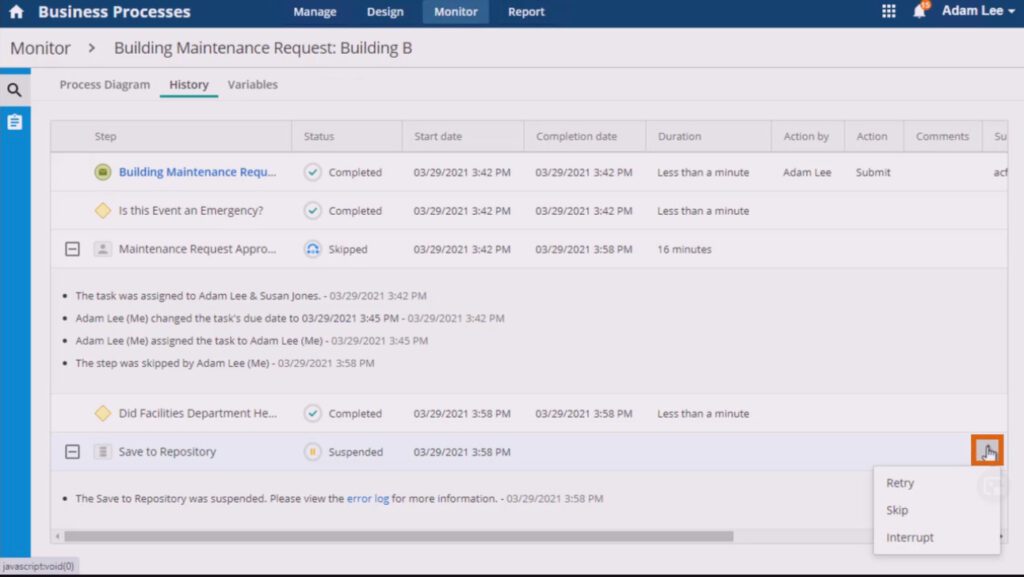
Task: Select 'Save to Repository' step text
Action: [x=167, y=452]
